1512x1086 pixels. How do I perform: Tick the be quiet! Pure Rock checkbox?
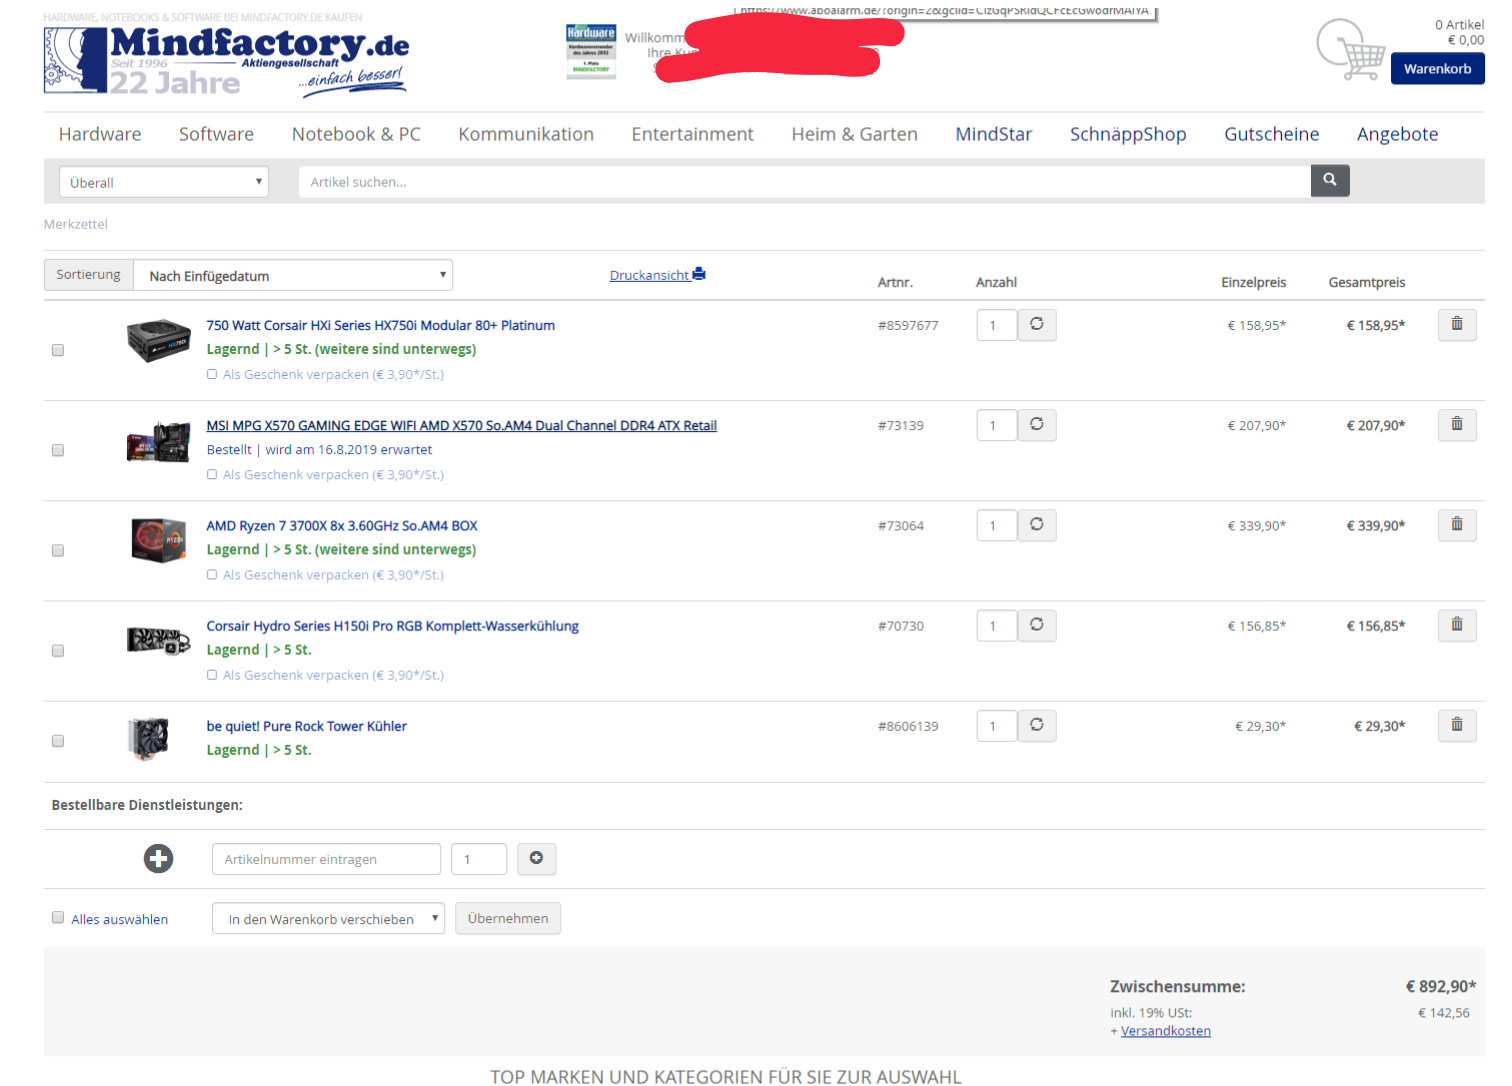click(58, 741)
